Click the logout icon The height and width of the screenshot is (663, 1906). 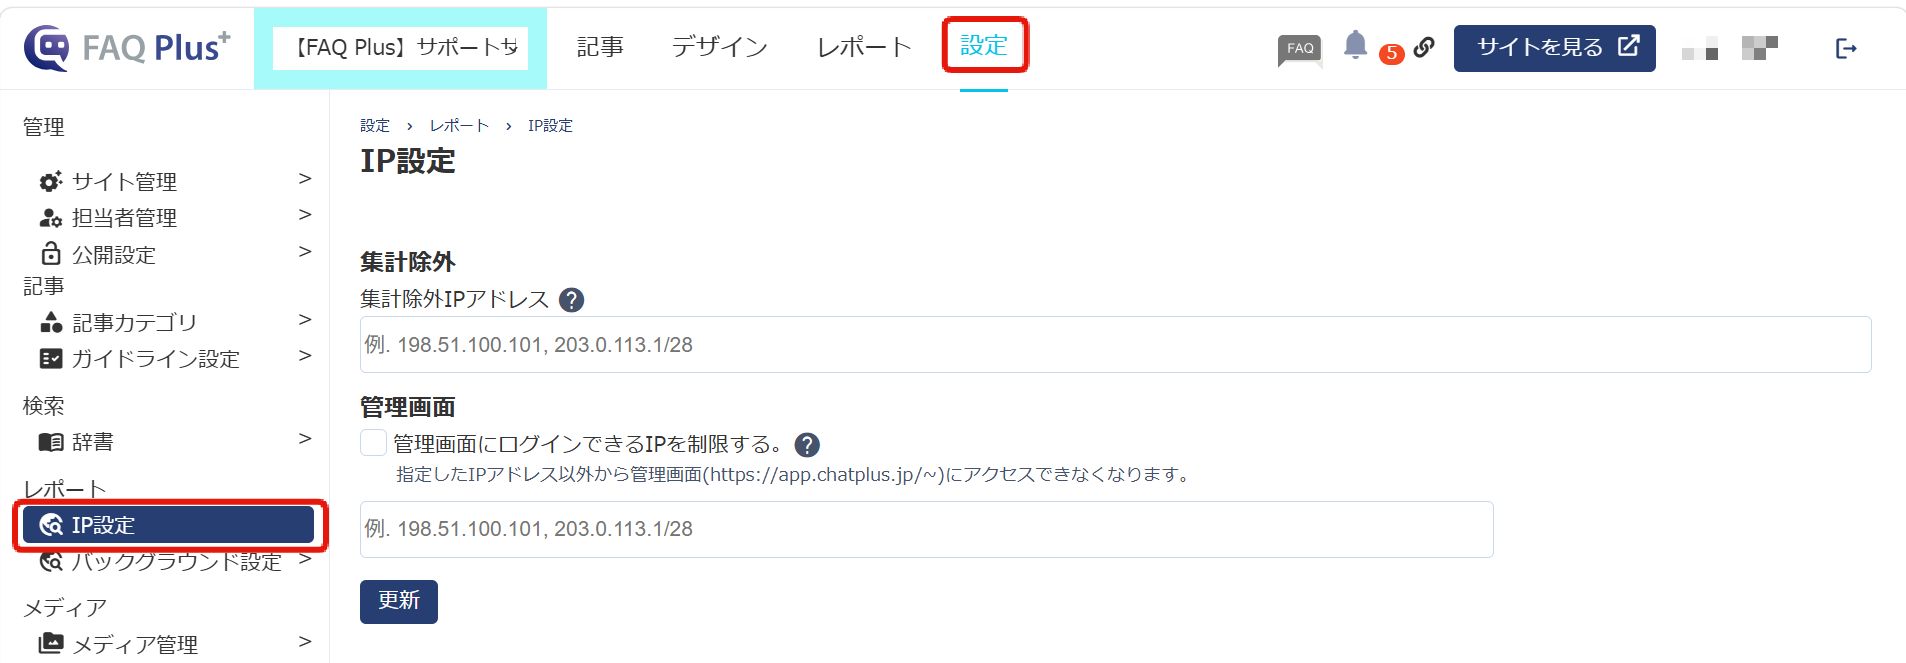[x=1846, y=48]
